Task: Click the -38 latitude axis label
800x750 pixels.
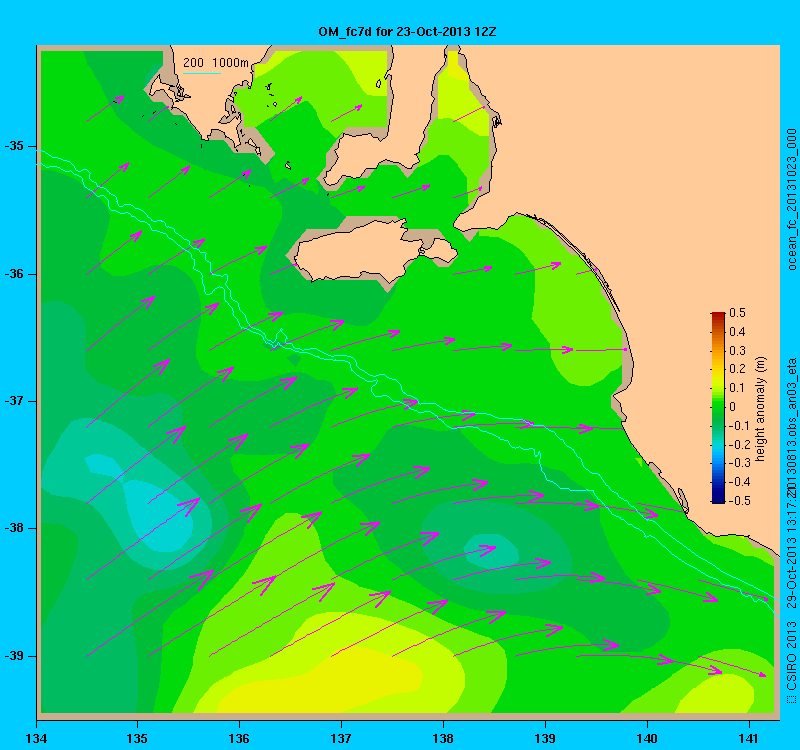Action: [x=14, y=528]
